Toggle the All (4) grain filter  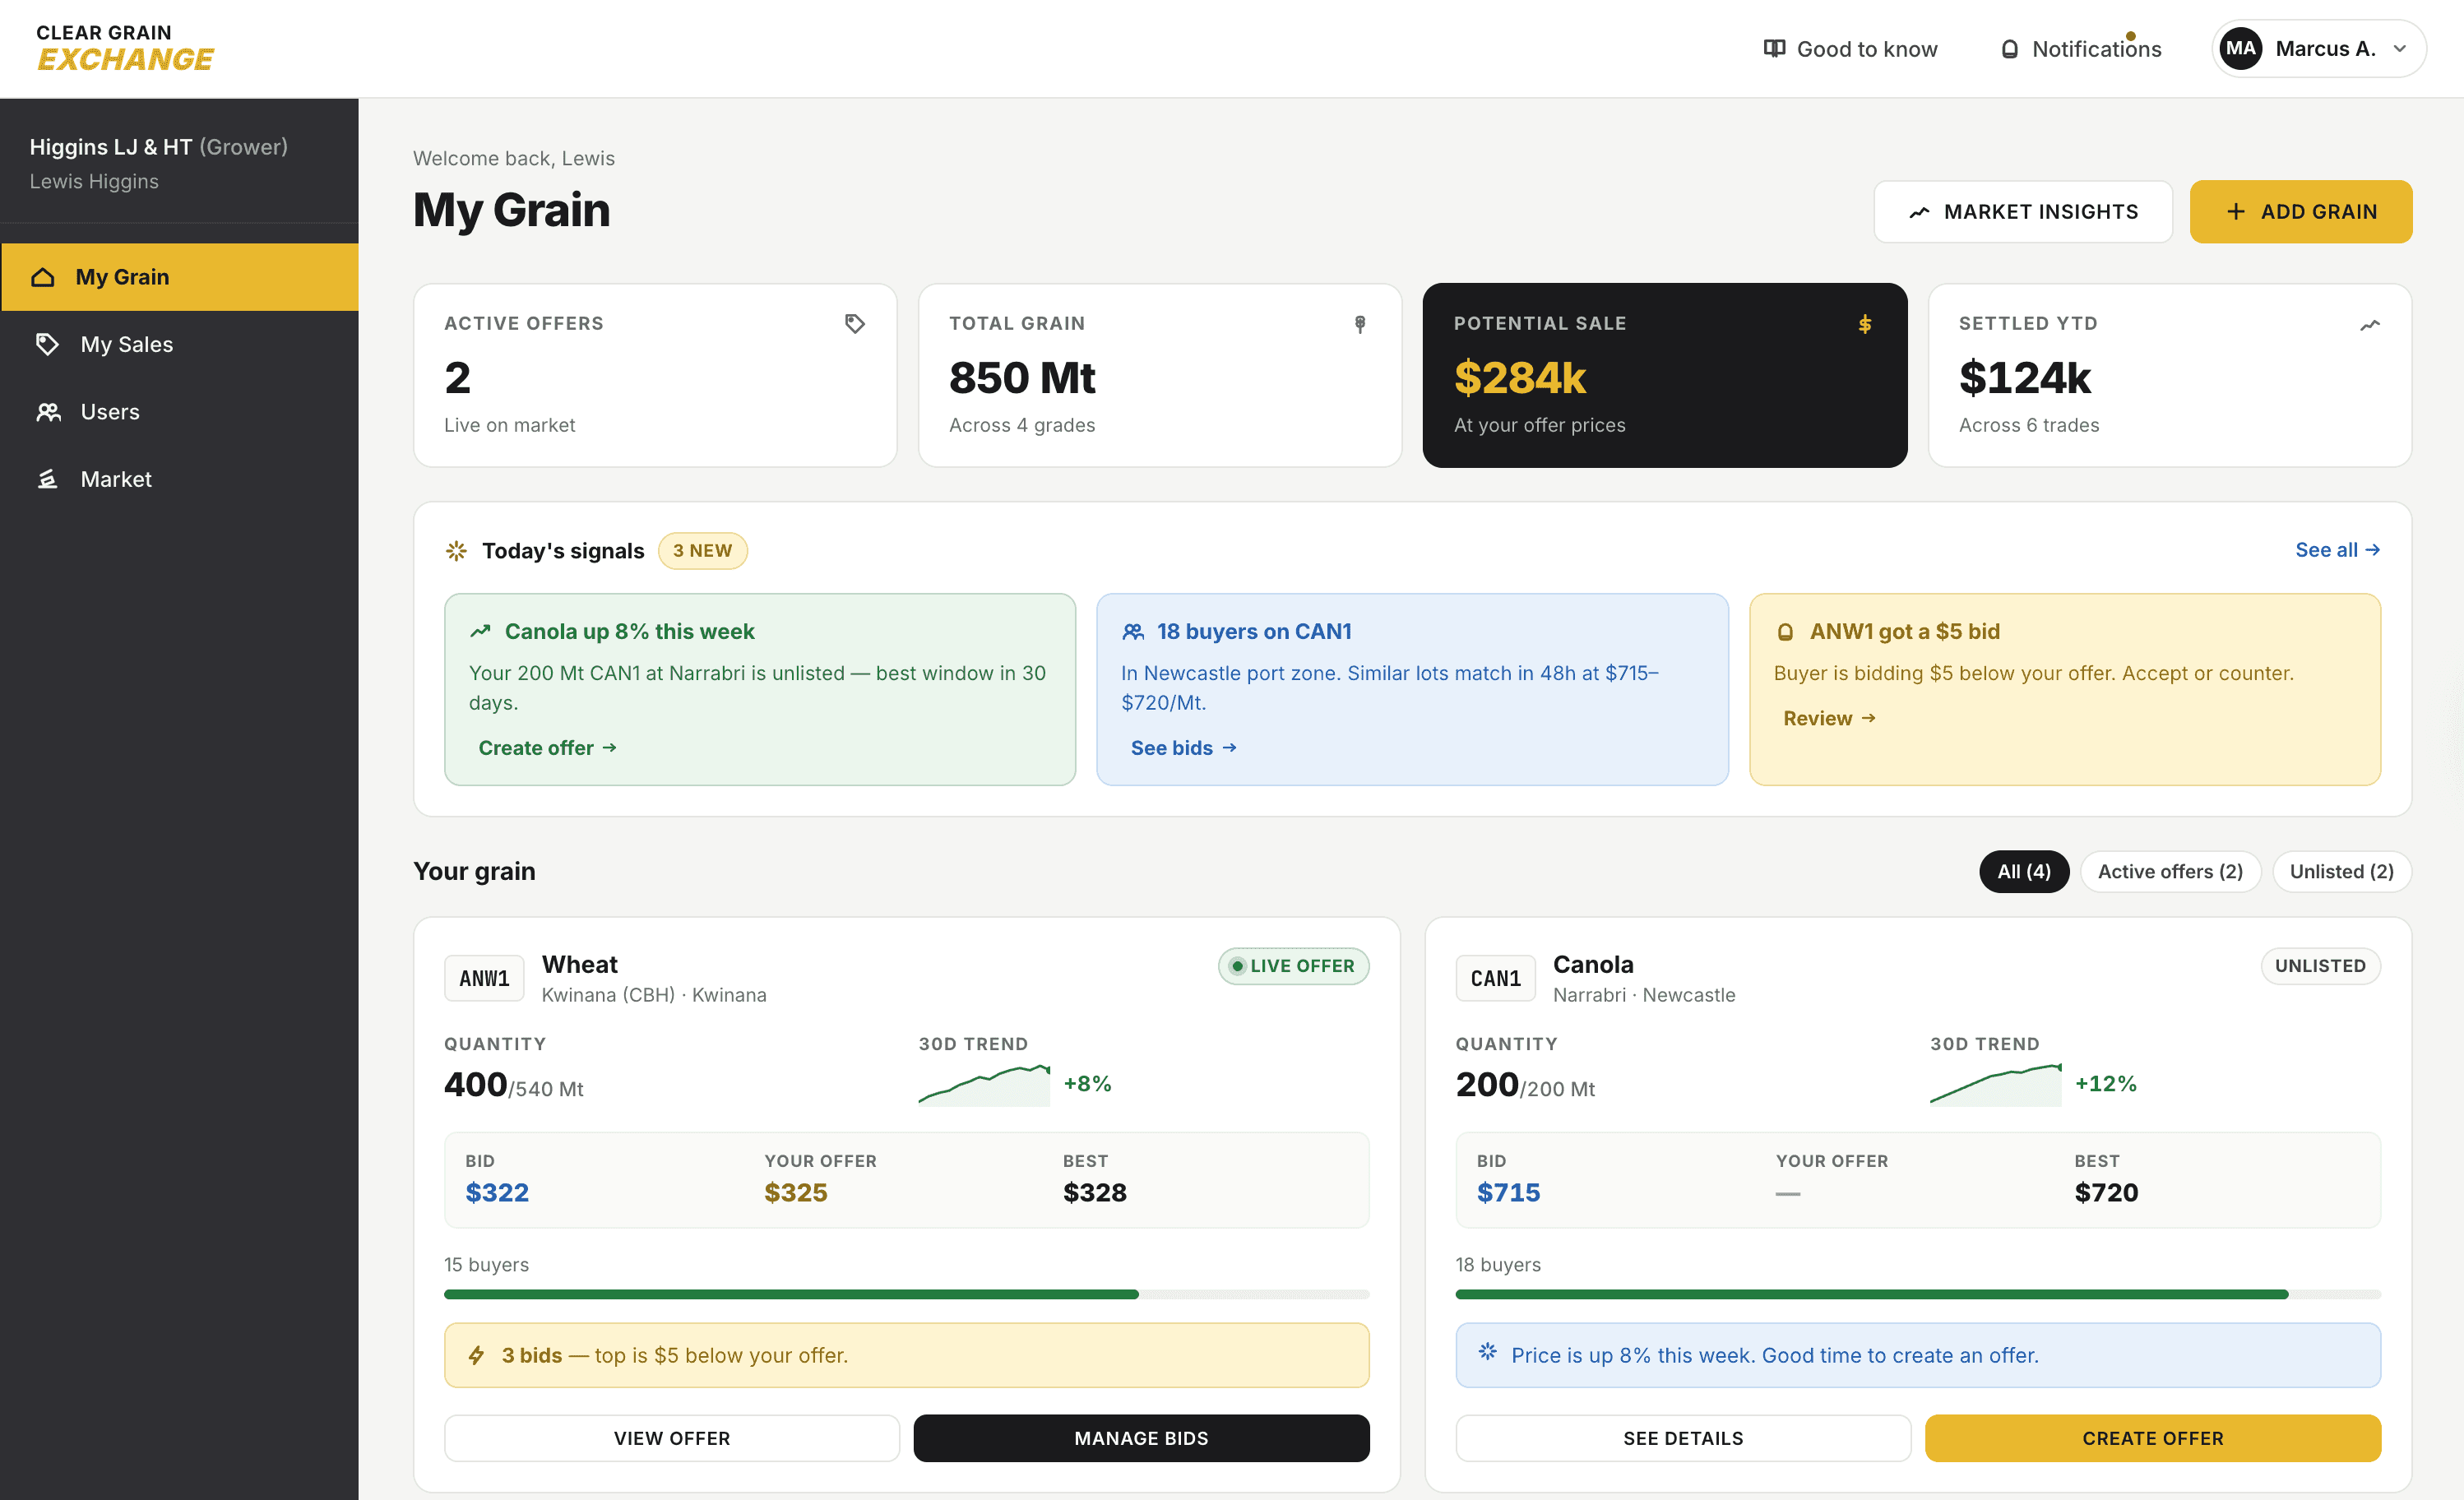pos(2023,871)
